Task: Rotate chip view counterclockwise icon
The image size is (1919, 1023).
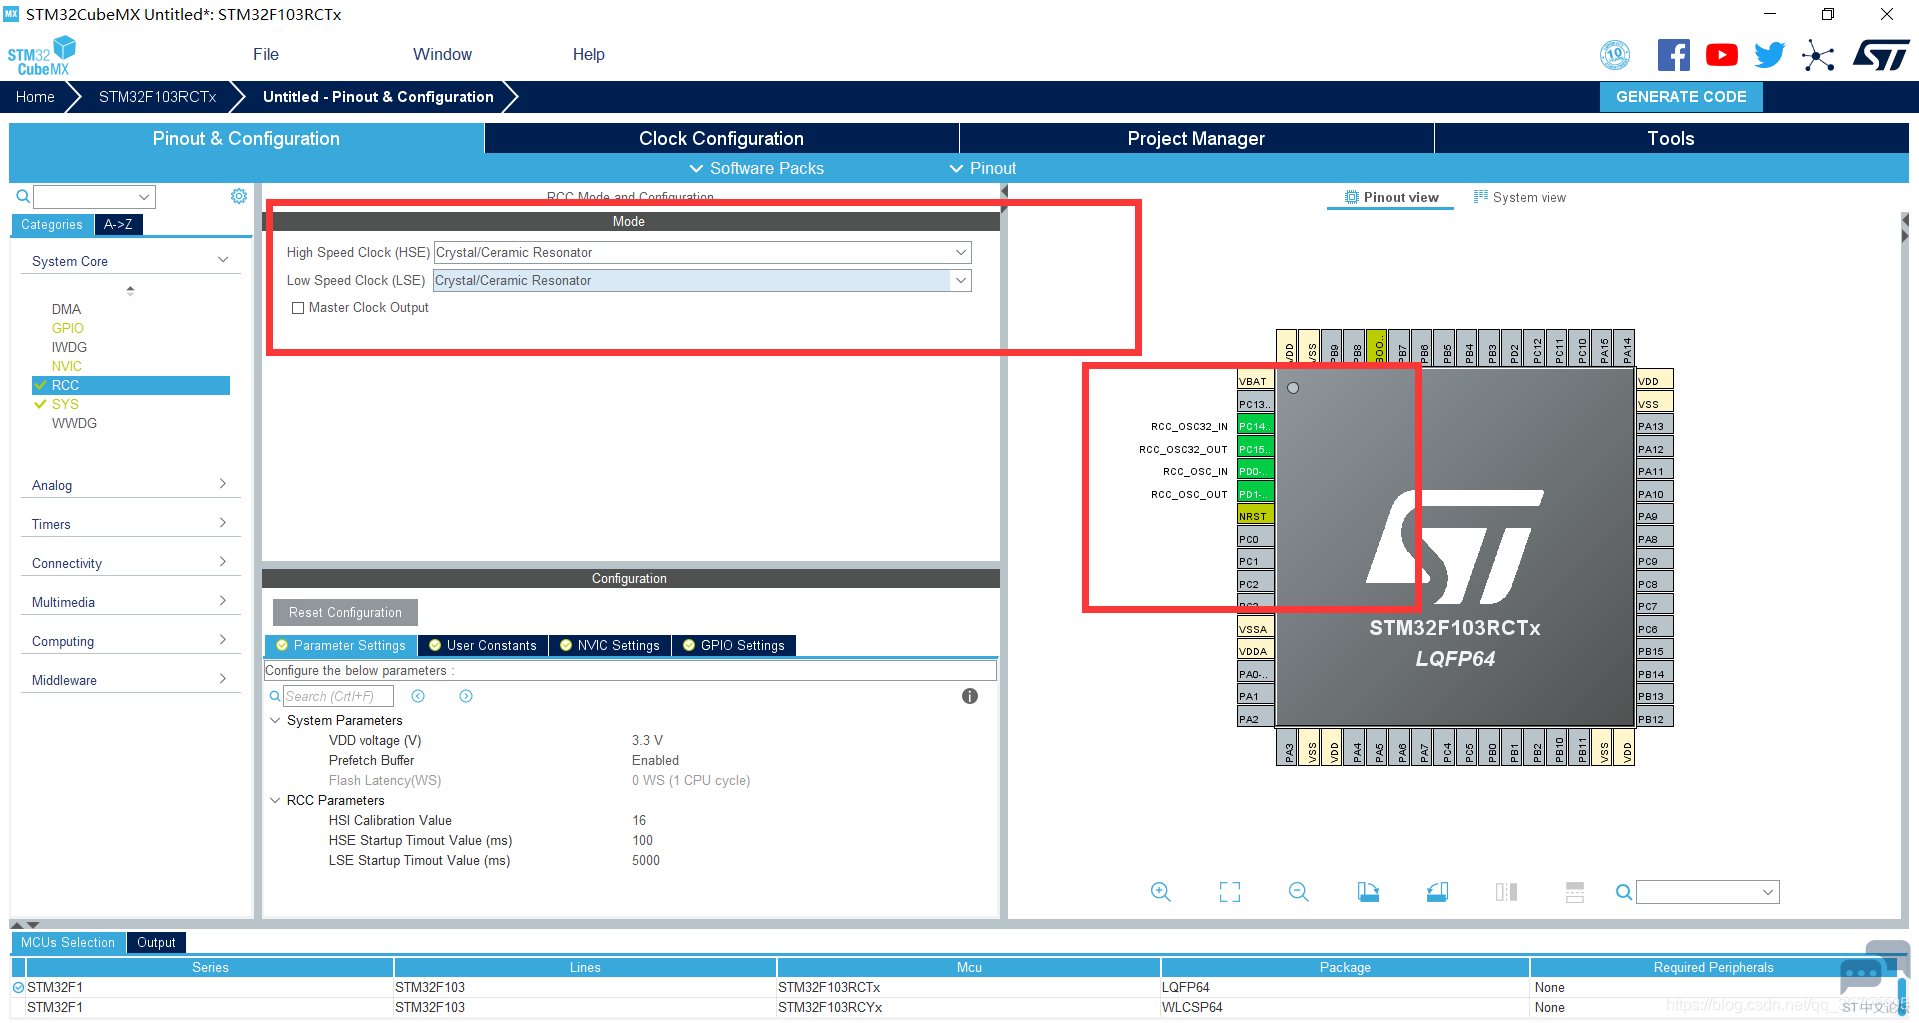Action: click(1437, 892)
